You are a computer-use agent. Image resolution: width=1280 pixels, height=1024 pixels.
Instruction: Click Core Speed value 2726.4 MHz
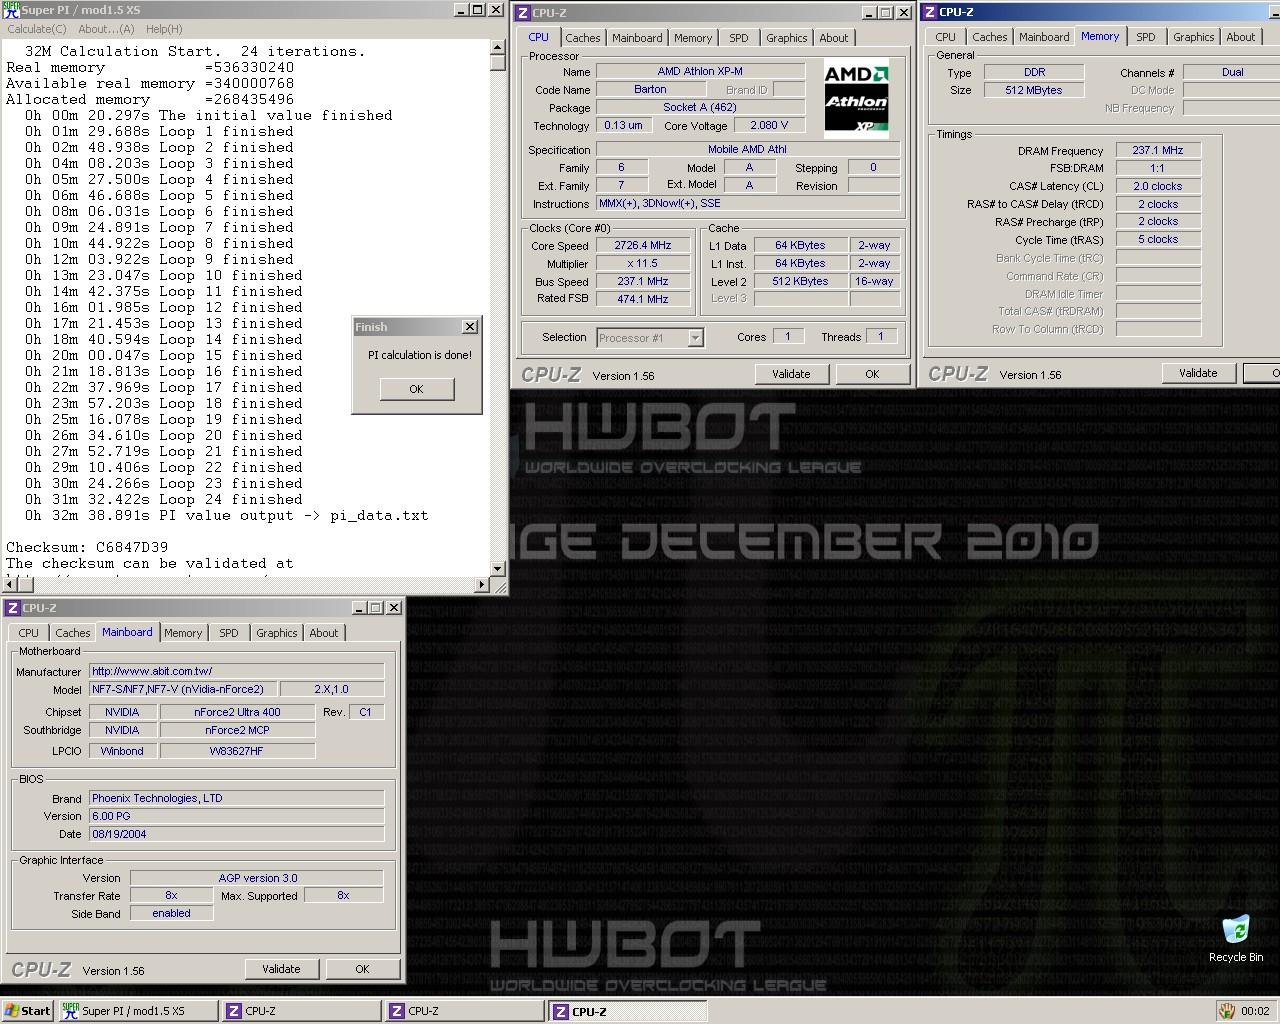click(x=643, y=245)
